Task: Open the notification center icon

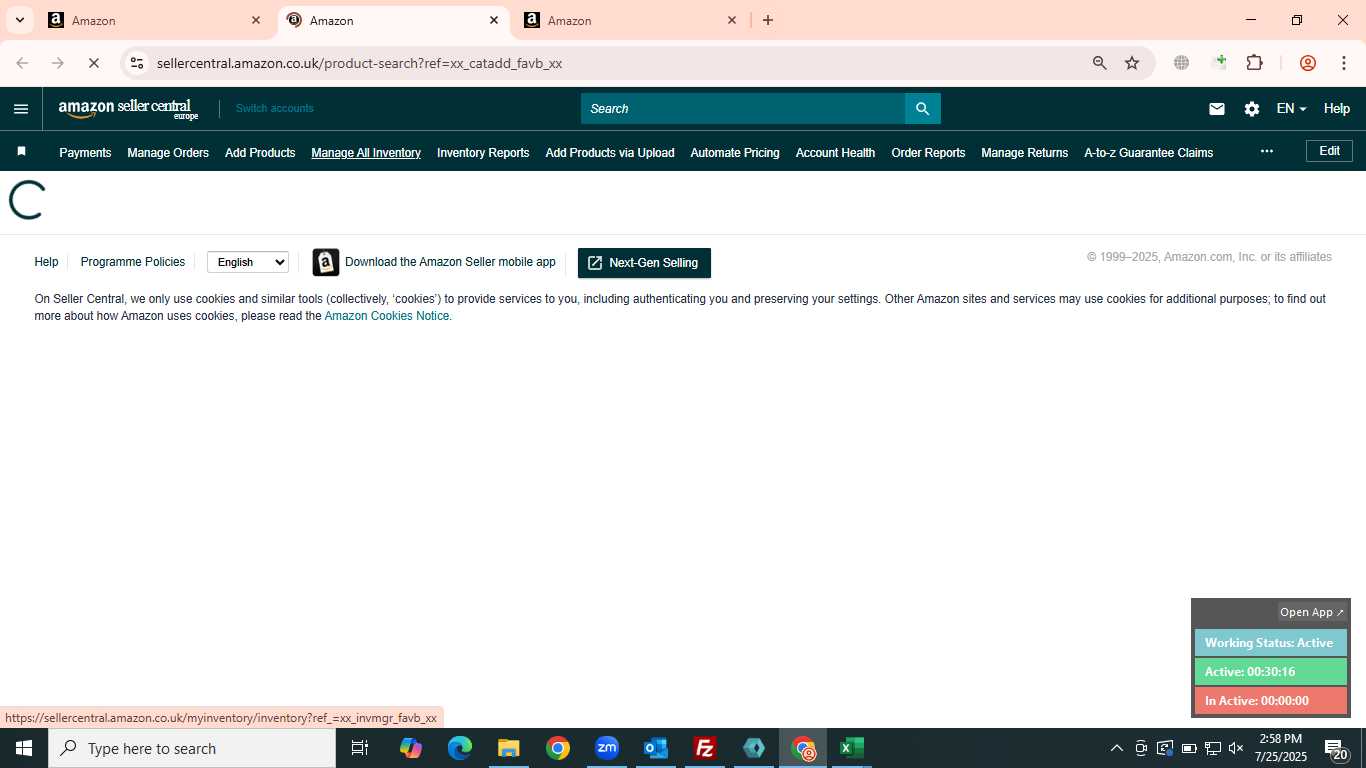Action: point(1337,748)
